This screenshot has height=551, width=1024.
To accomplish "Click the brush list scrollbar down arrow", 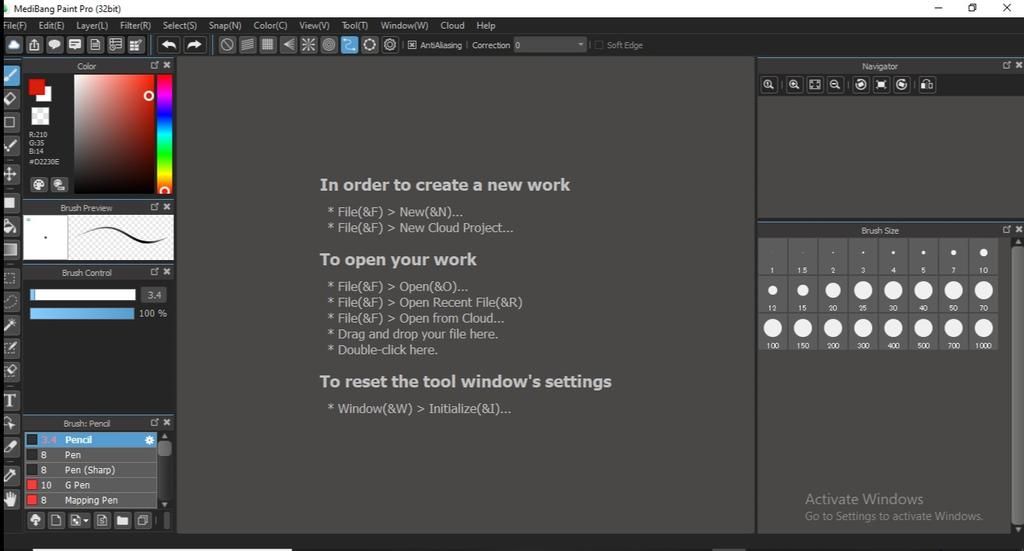I will tap(165, 504).
